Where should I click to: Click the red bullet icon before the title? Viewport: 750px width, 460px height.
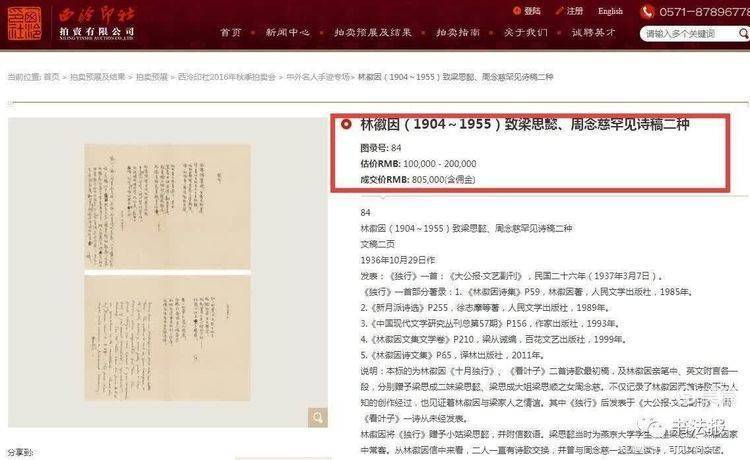[346, 125]
